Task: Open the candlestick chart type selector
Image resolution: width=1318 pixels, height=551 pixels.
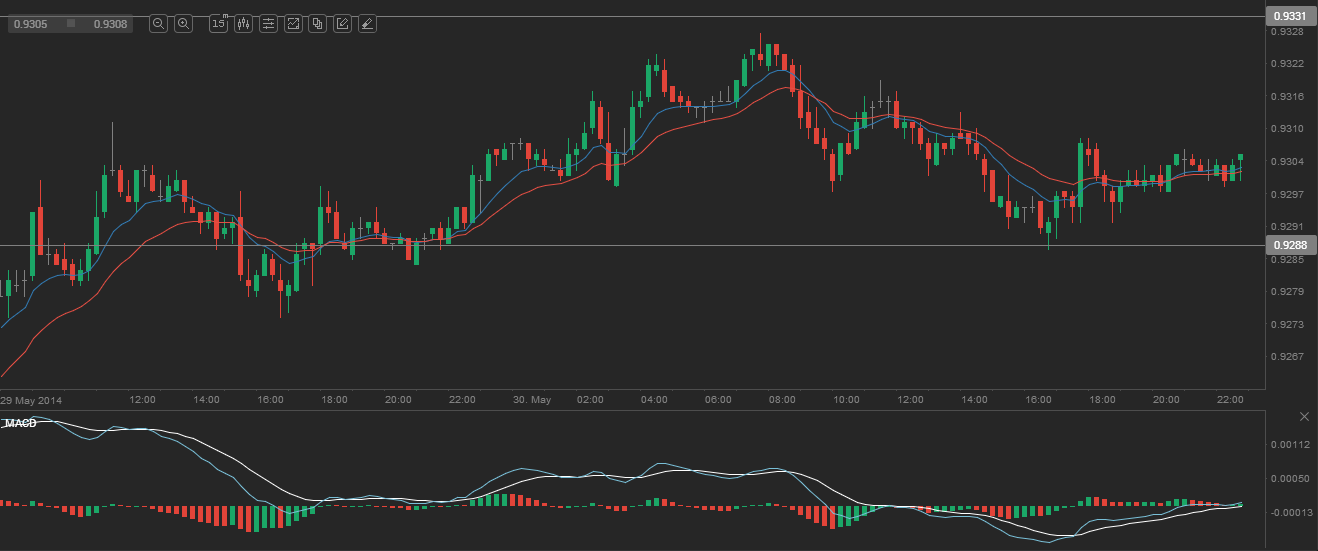Action: pos(243,24)
